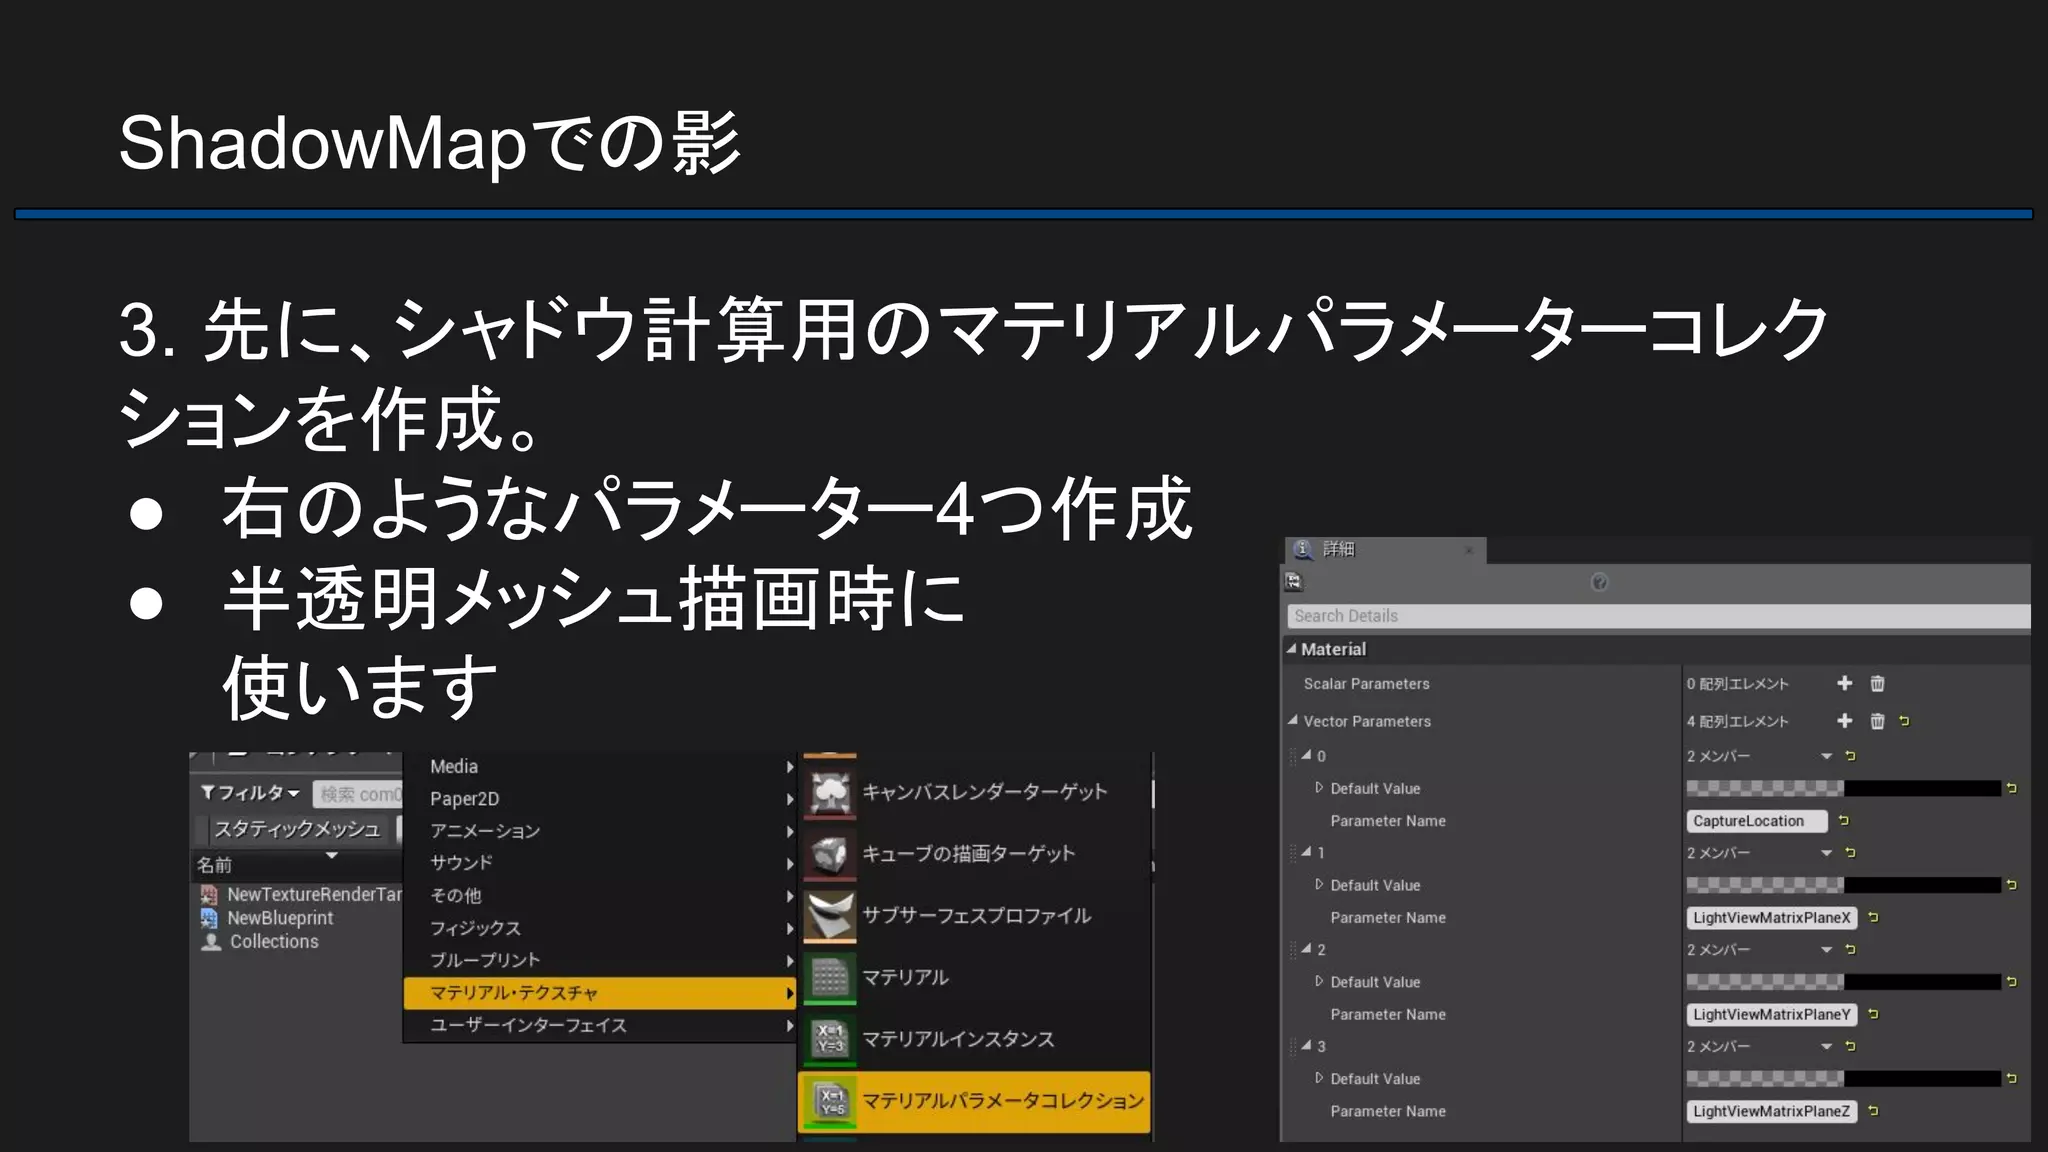Click the LightViewMatrixPlaneX name field
This screenshot has height=1152, width=2048.
click(x=1771, y=918)
